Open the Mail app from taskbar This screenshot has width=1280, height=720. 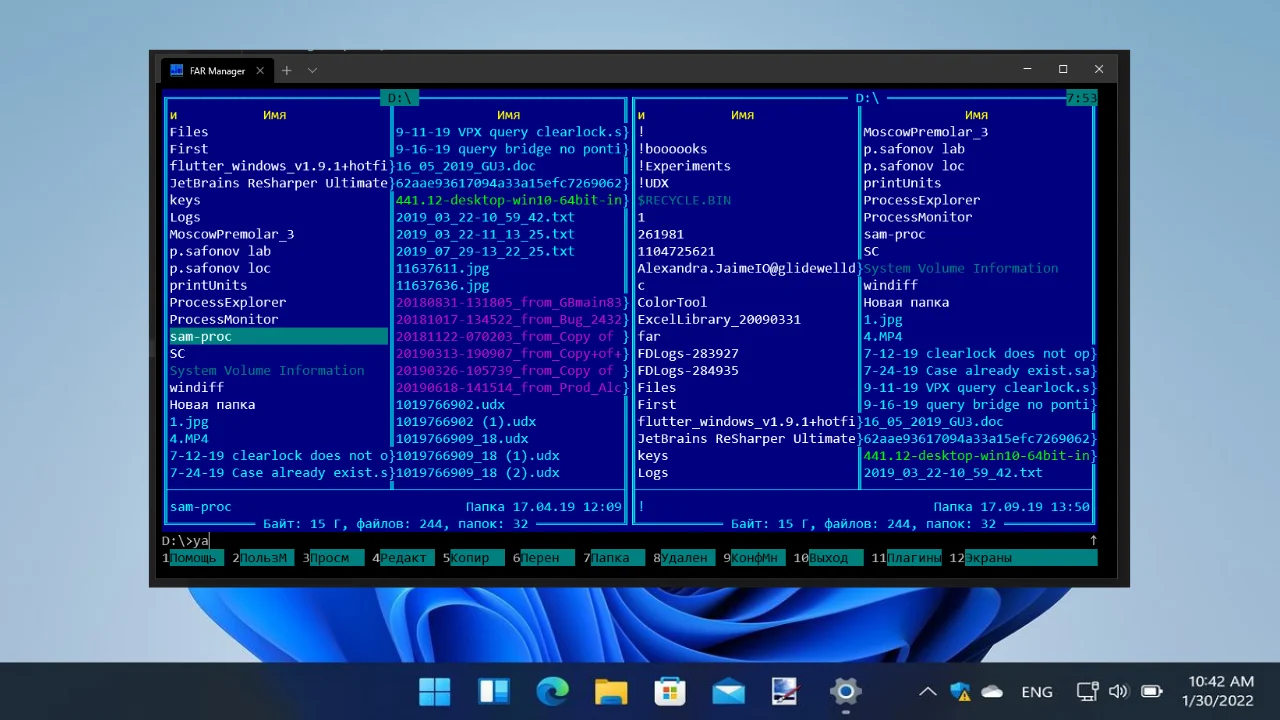(729, 691)
